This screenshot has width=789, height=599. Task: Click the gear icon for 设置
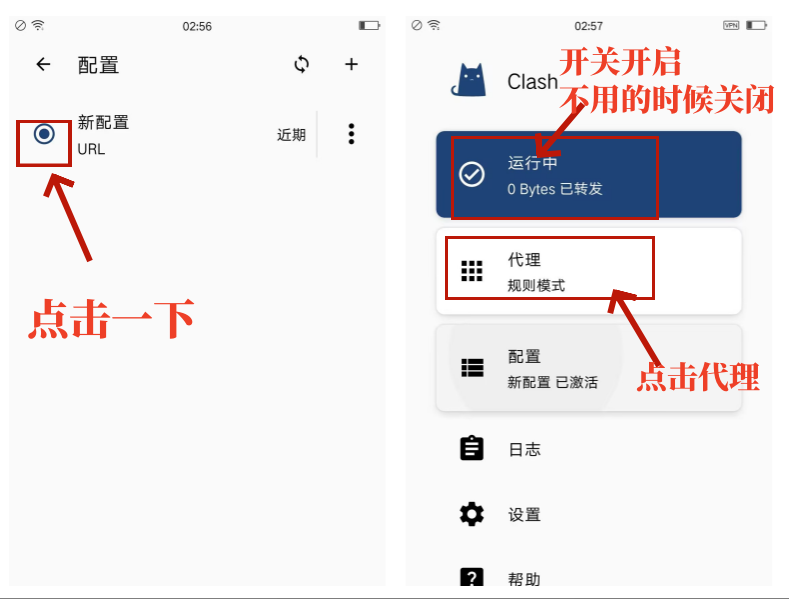click(471, 515)
